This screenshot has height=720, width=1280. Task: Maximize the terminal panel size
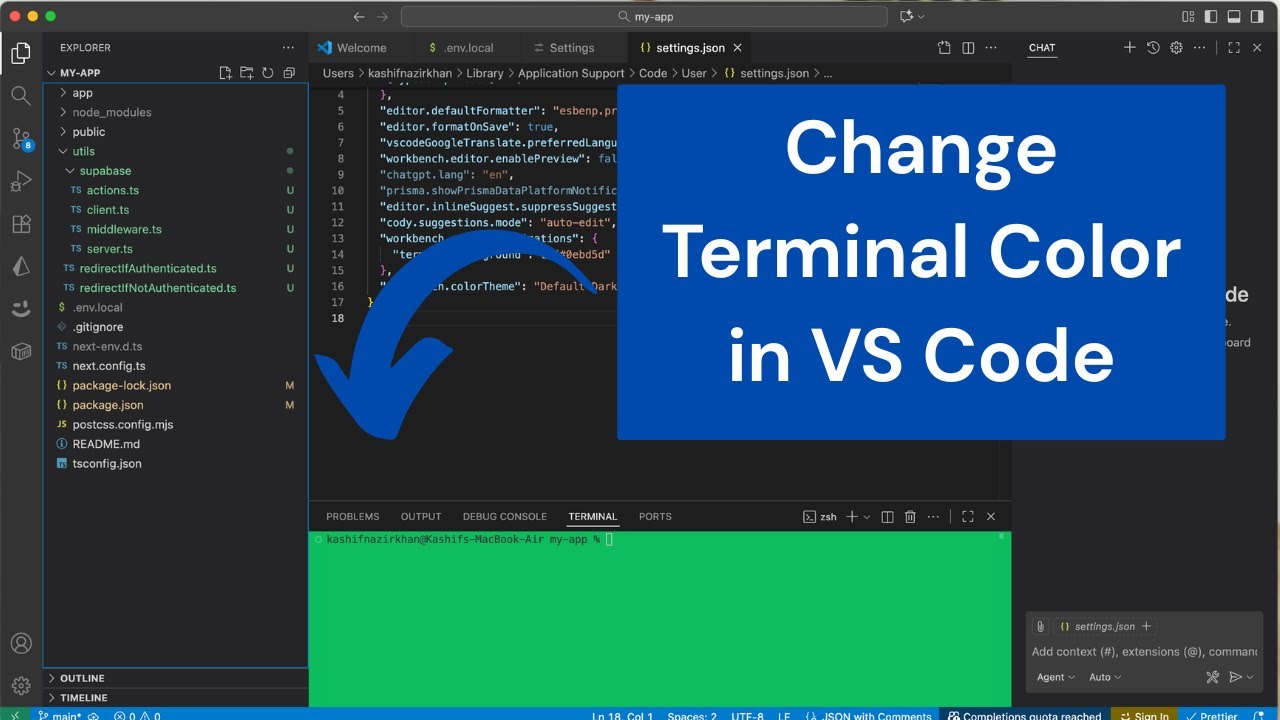pyautogui.click(x=967, y=517)
